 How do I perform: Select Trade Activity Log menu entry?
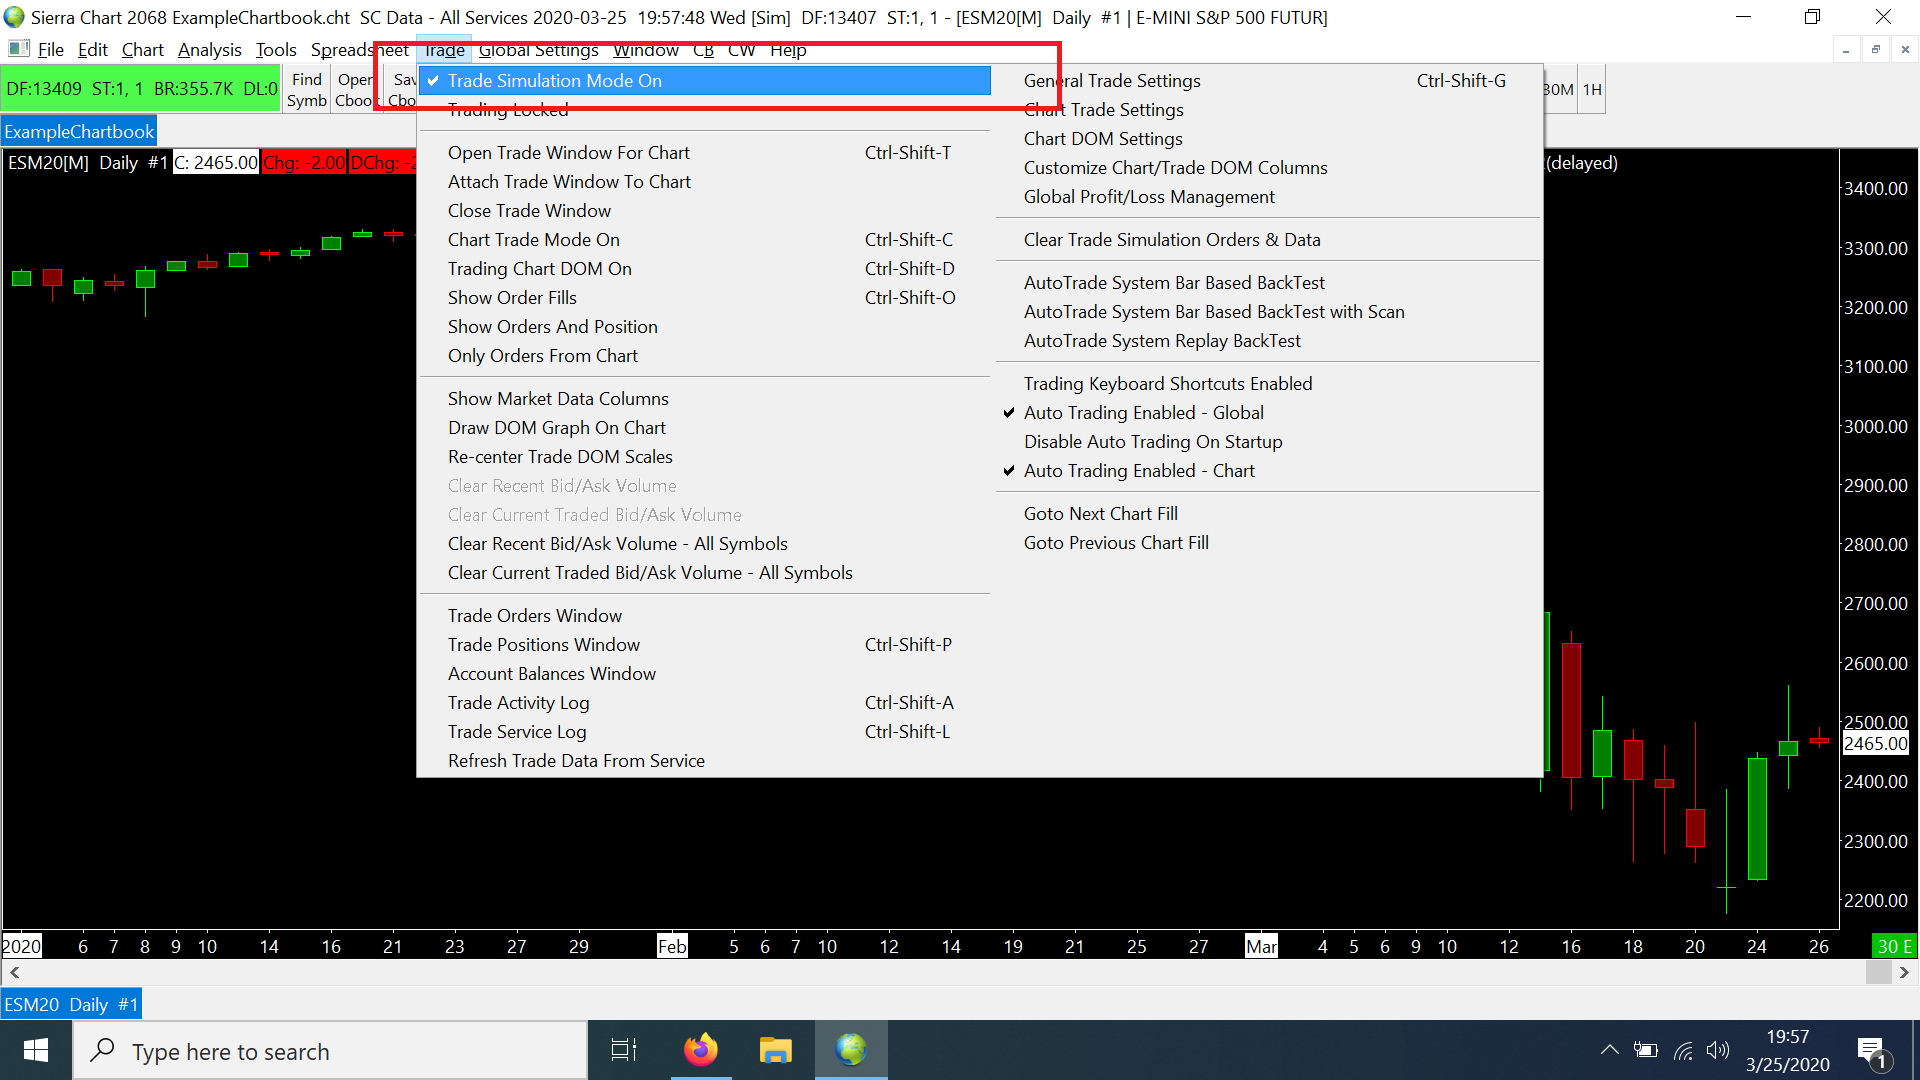pyautogui.click(x=518, y=703)
